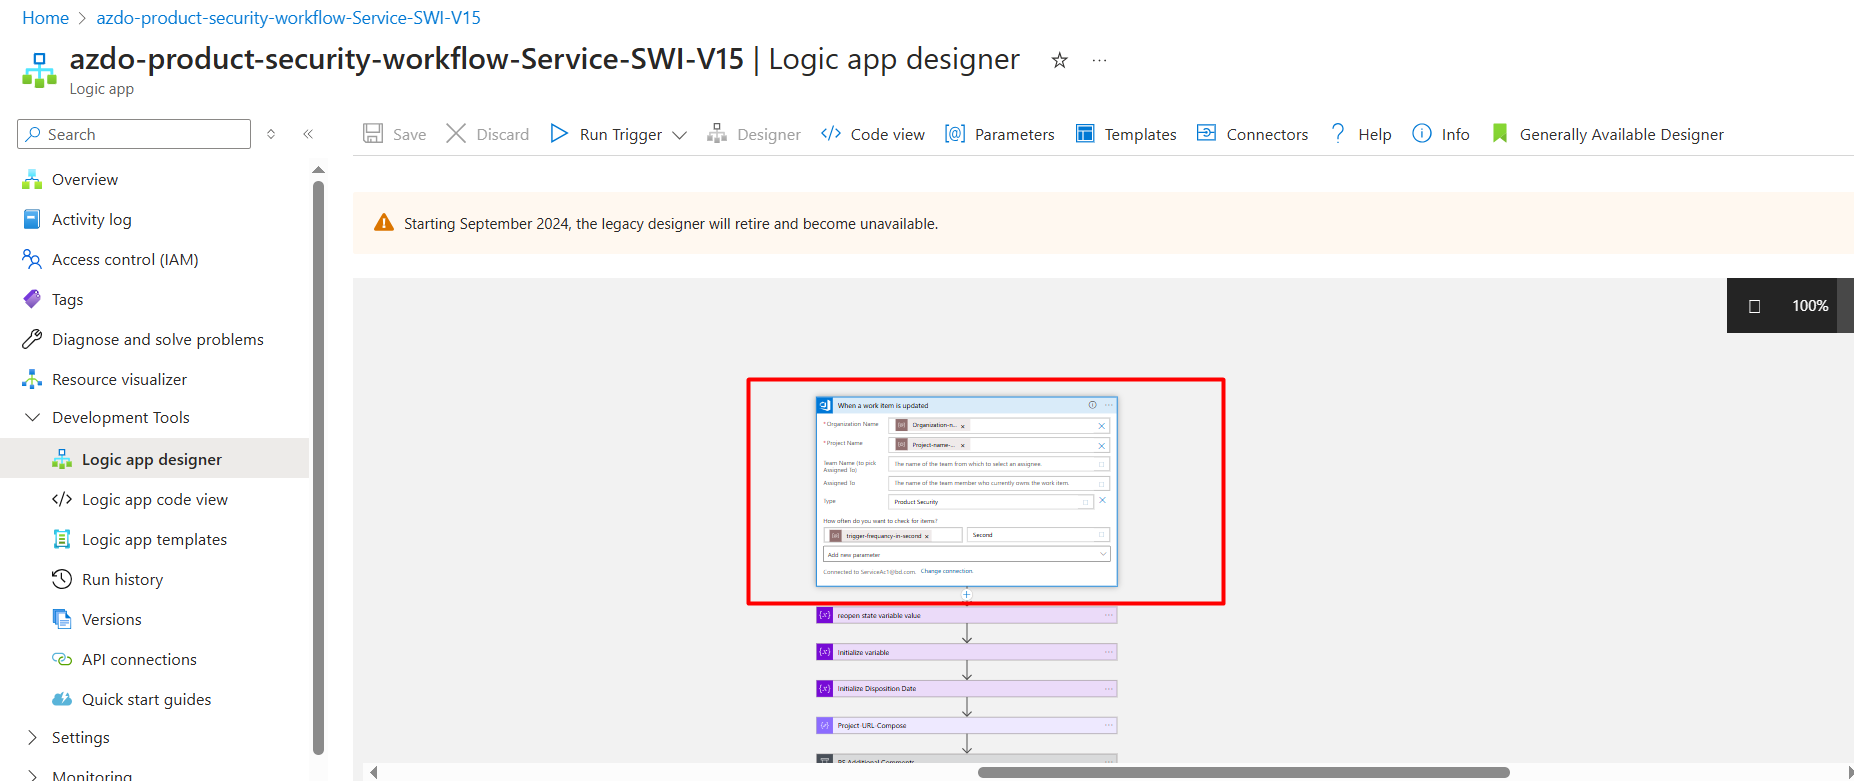Click the Designer icon in toolbar
Viewport: 1854px width, 781px height.
tap(717, 133)
